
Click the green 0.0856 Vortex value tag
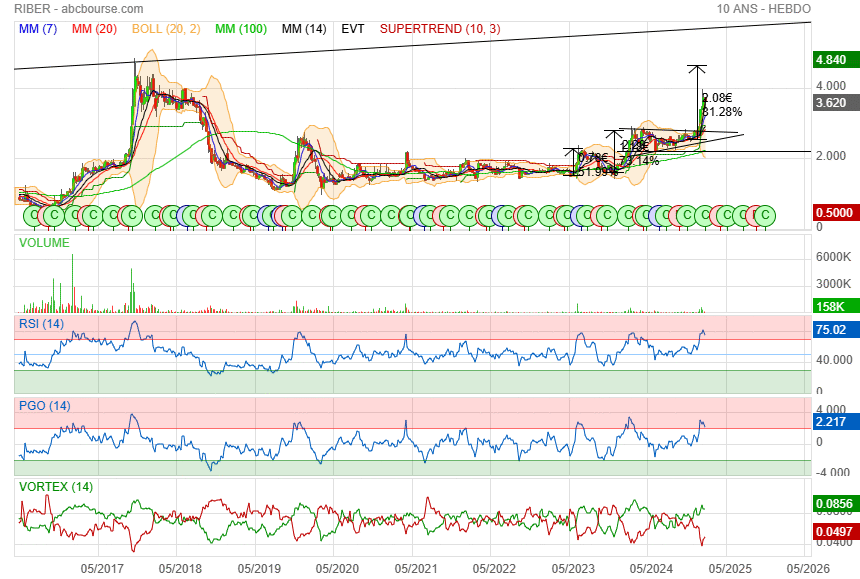point(832,504)
